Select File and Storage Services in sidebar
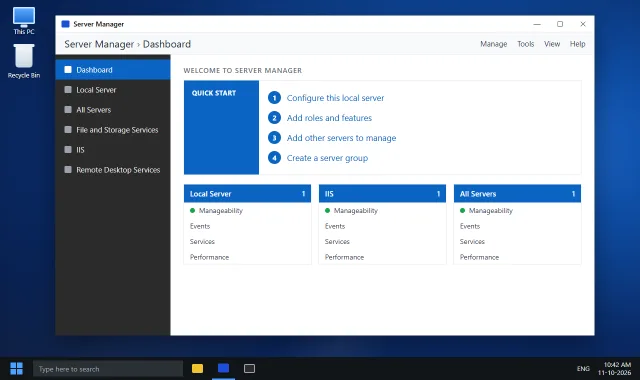The width and height of the screenshot is (640, 380). (x=113, y=130)
